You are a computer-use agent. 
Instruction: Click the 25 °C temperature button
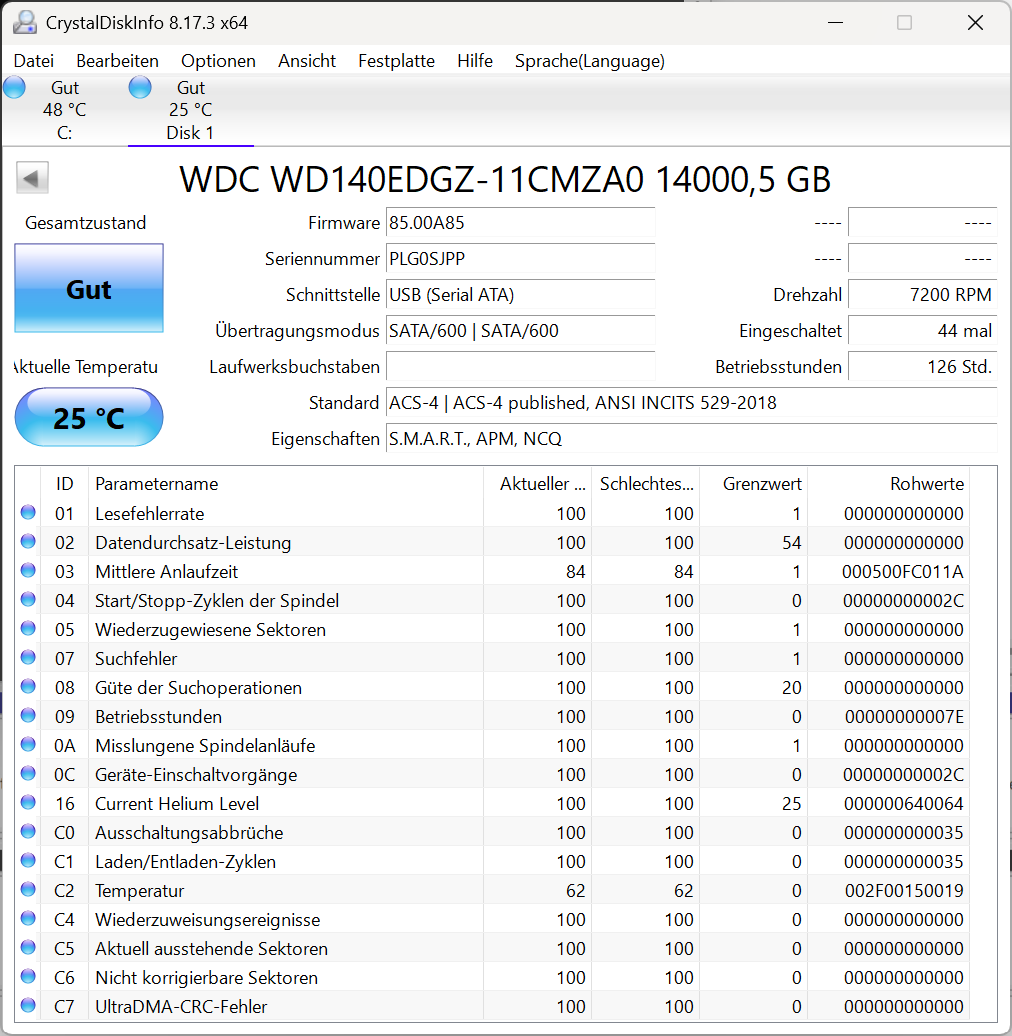pyautogui.click(x=89, y=418)
